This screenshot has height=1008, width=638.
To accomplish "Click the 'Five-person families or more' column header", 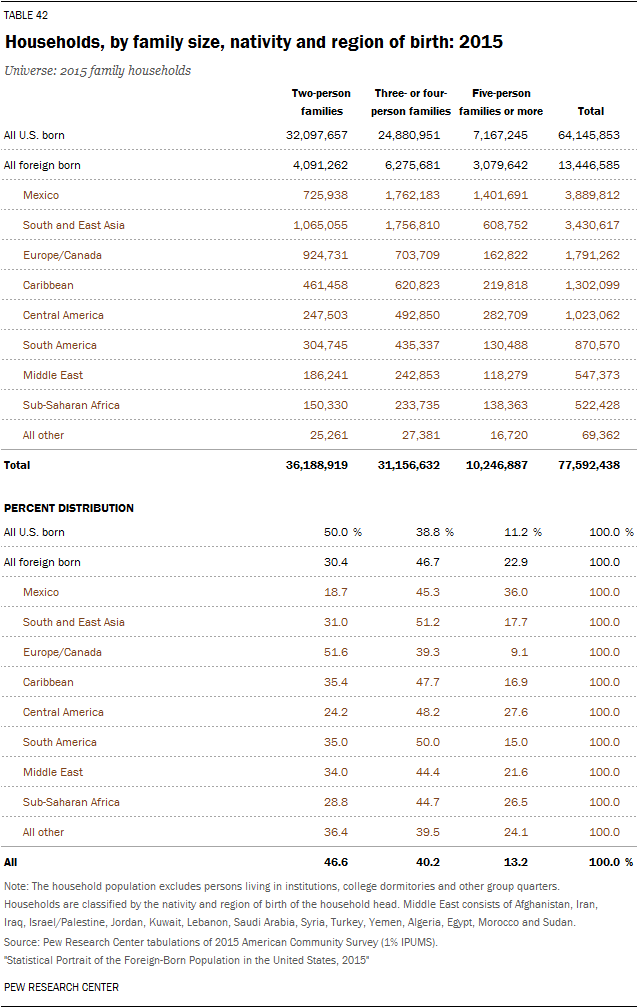I will [507, 102].
